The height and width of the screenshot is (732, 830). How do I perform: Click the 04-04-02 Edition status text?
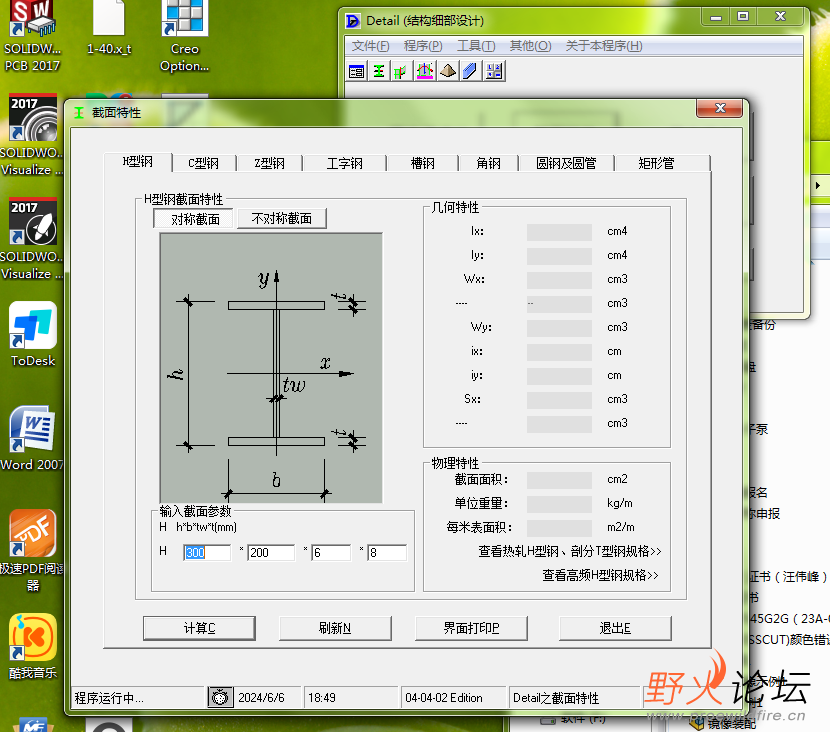click(444, 698)
